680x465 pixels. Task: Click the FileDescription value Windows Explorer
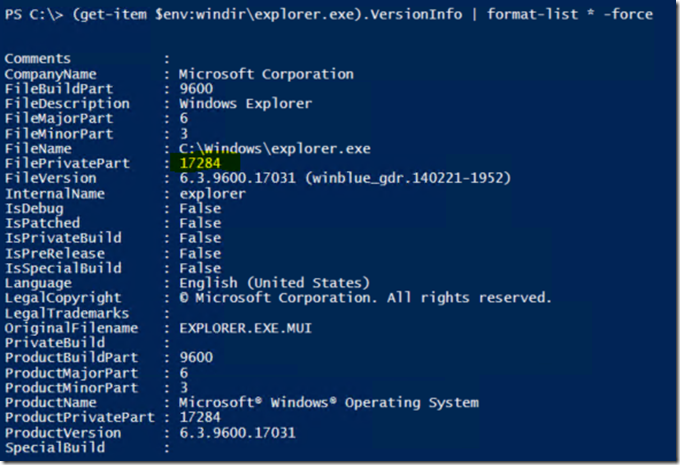pyautogui.click(x=245, y=104)
